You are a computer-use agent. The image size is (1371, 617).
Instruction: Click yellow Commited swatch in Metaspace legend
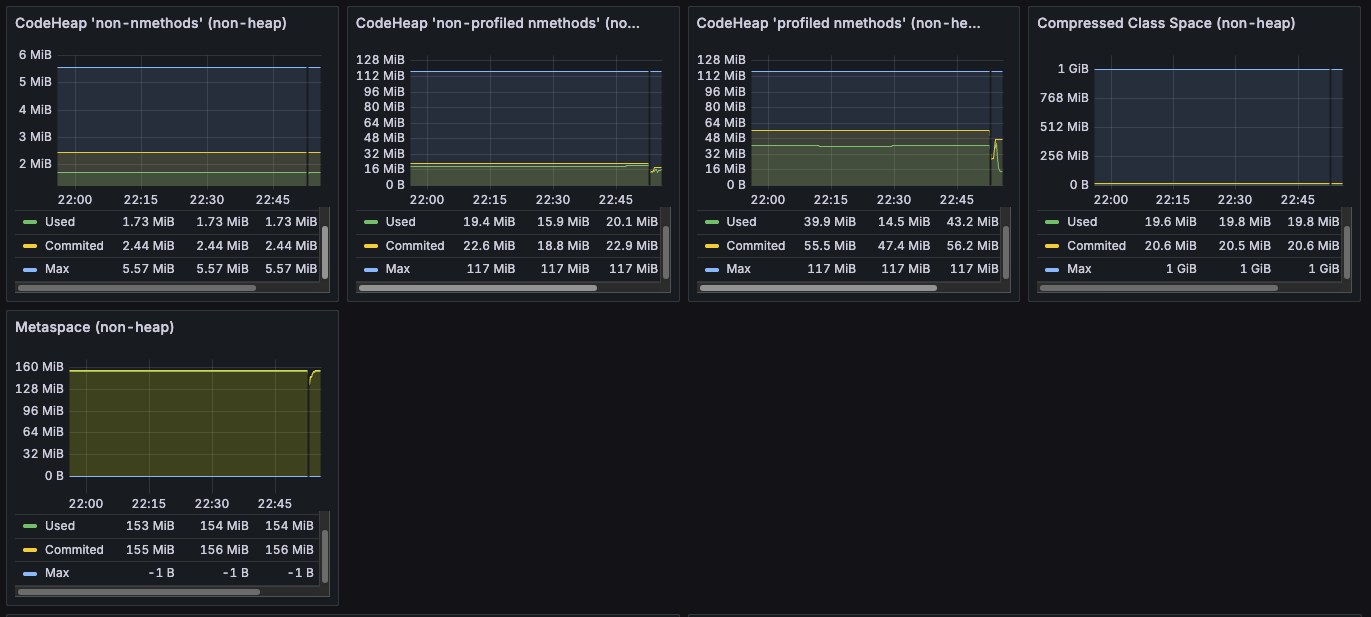tap(30, 549)
